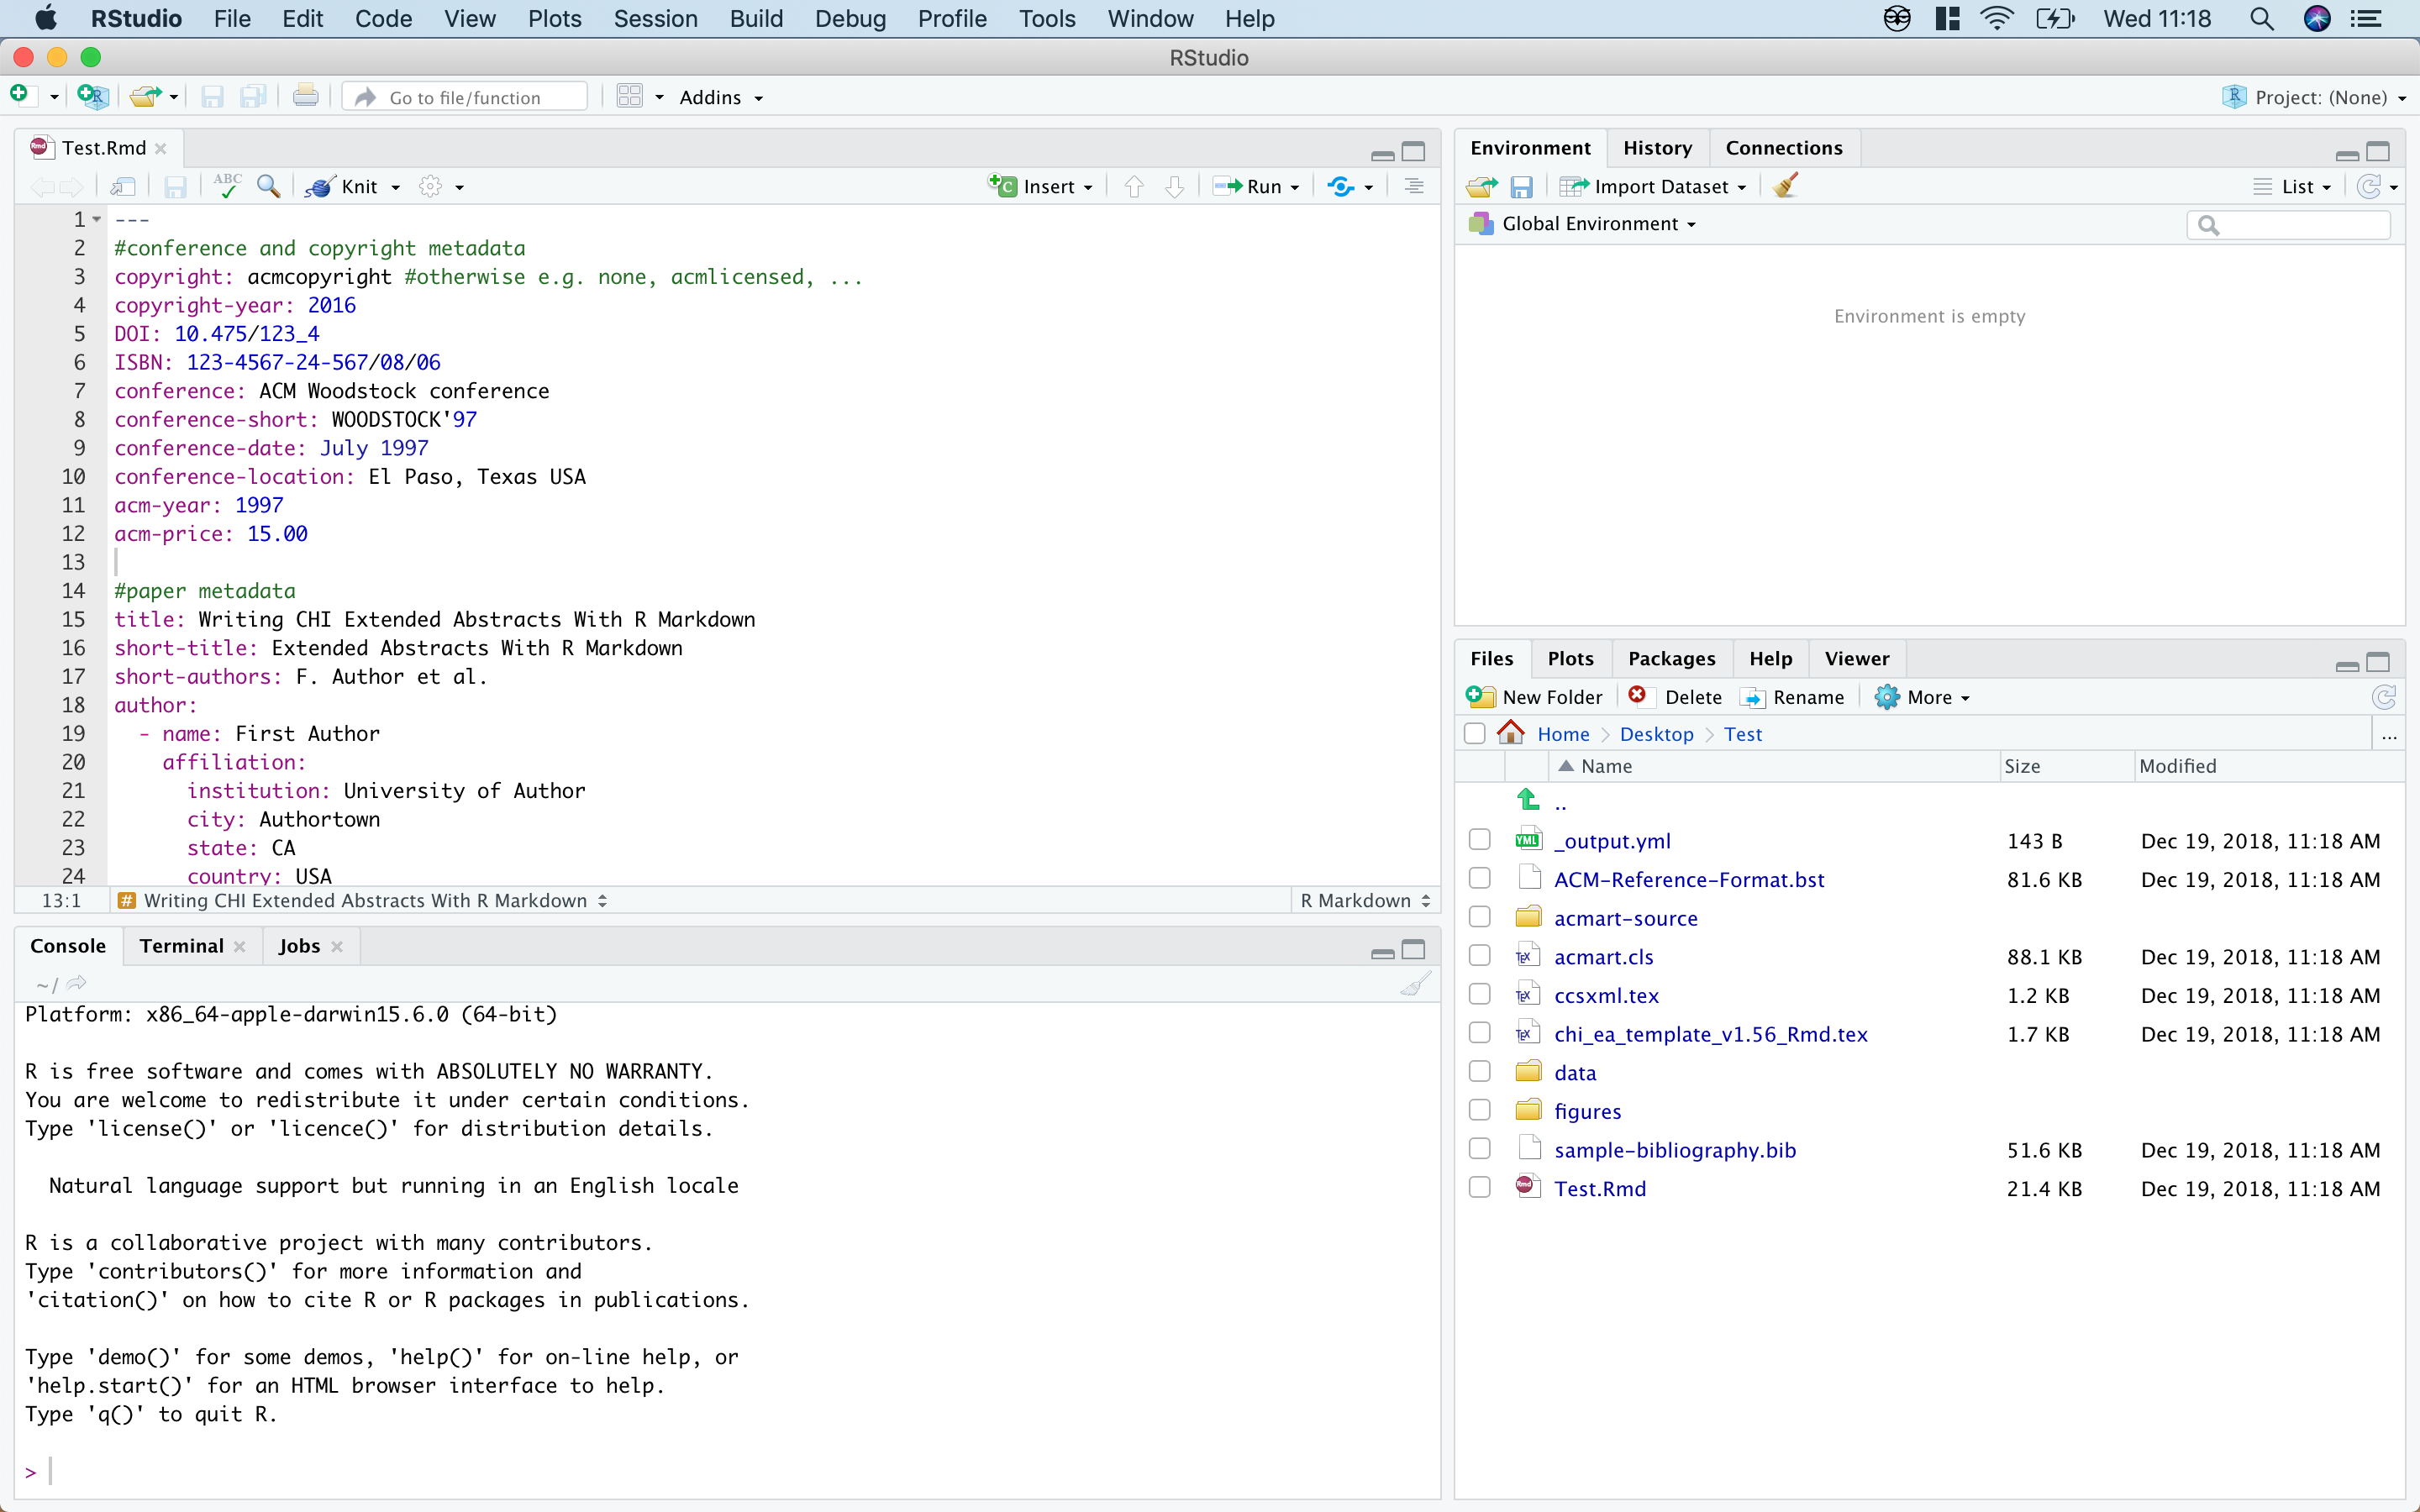The image size is (2420, 1512).
Task: Click the Spell Check ABC icon
Action: coord(227,185)
